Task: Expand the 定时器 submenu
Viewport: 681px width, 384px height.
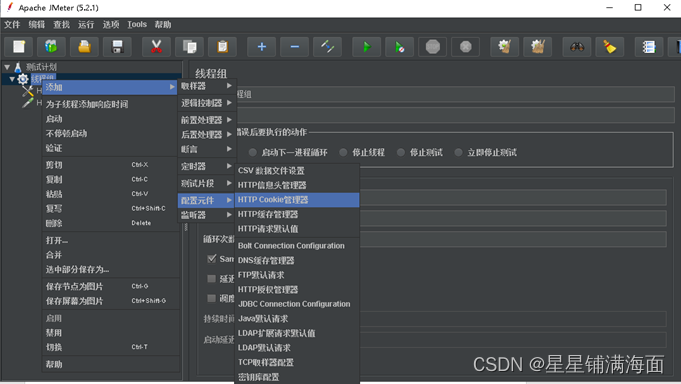Action: click(x=206, y=166)
